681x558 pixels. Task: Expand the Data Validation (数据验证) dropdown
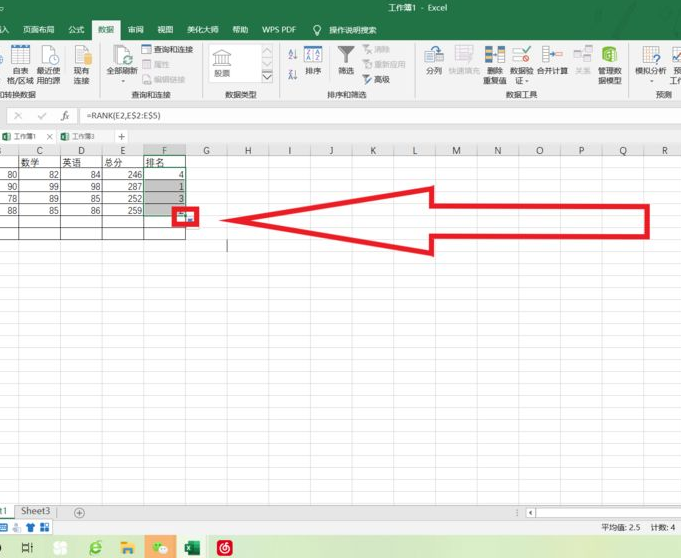(521, 81)
